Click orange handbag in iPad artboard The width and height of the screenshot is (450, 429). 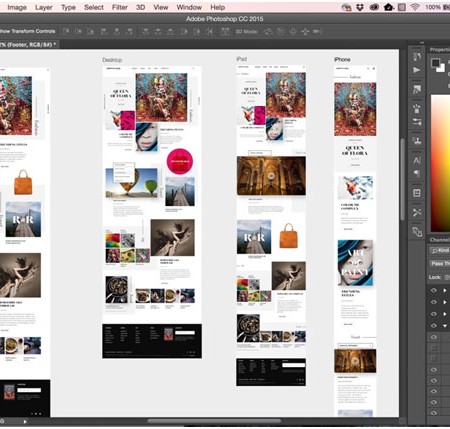(288, 236)
